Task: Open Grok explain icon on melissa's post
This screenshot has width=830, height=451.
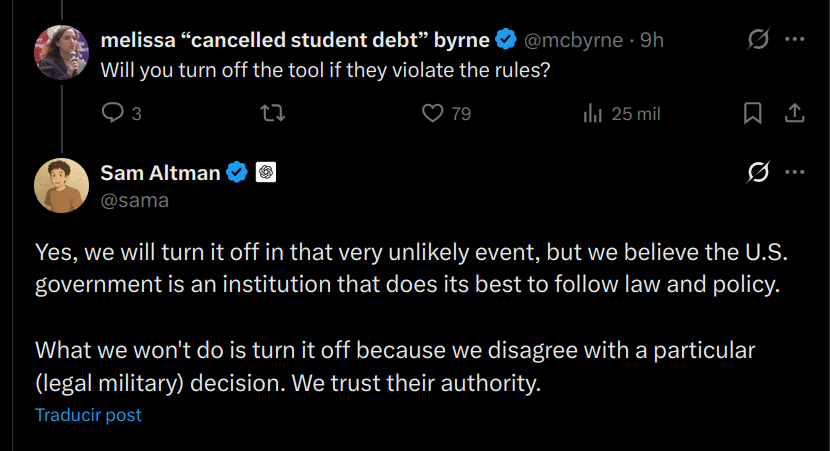Action: (757, 40)
